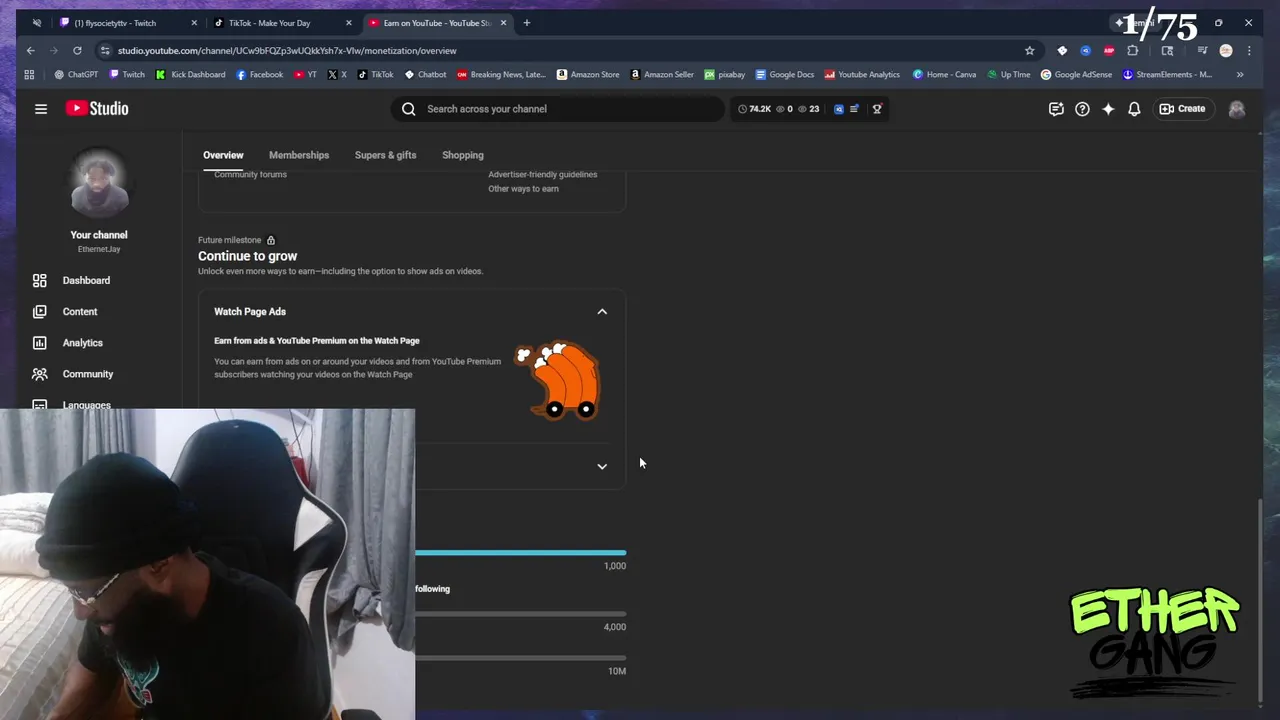This screenshot has height=720, width=1280.
Task: Click the 74.2K watch-time stat
Action: click(755, 109)
